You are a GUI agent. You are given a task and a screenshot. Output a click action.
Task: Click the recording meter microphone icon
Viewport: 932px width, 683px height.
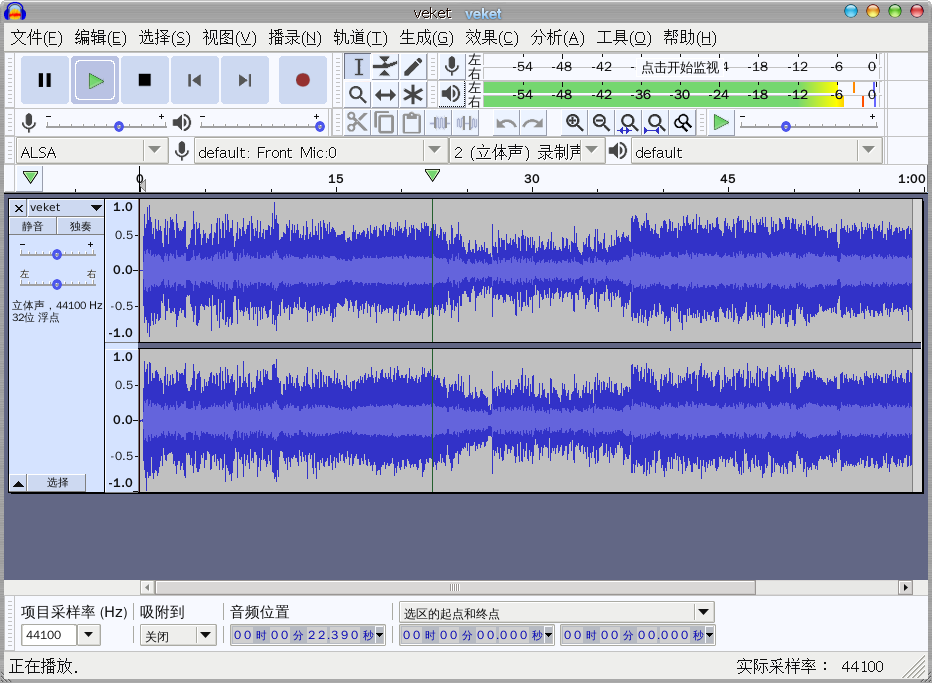click(452, 67)
